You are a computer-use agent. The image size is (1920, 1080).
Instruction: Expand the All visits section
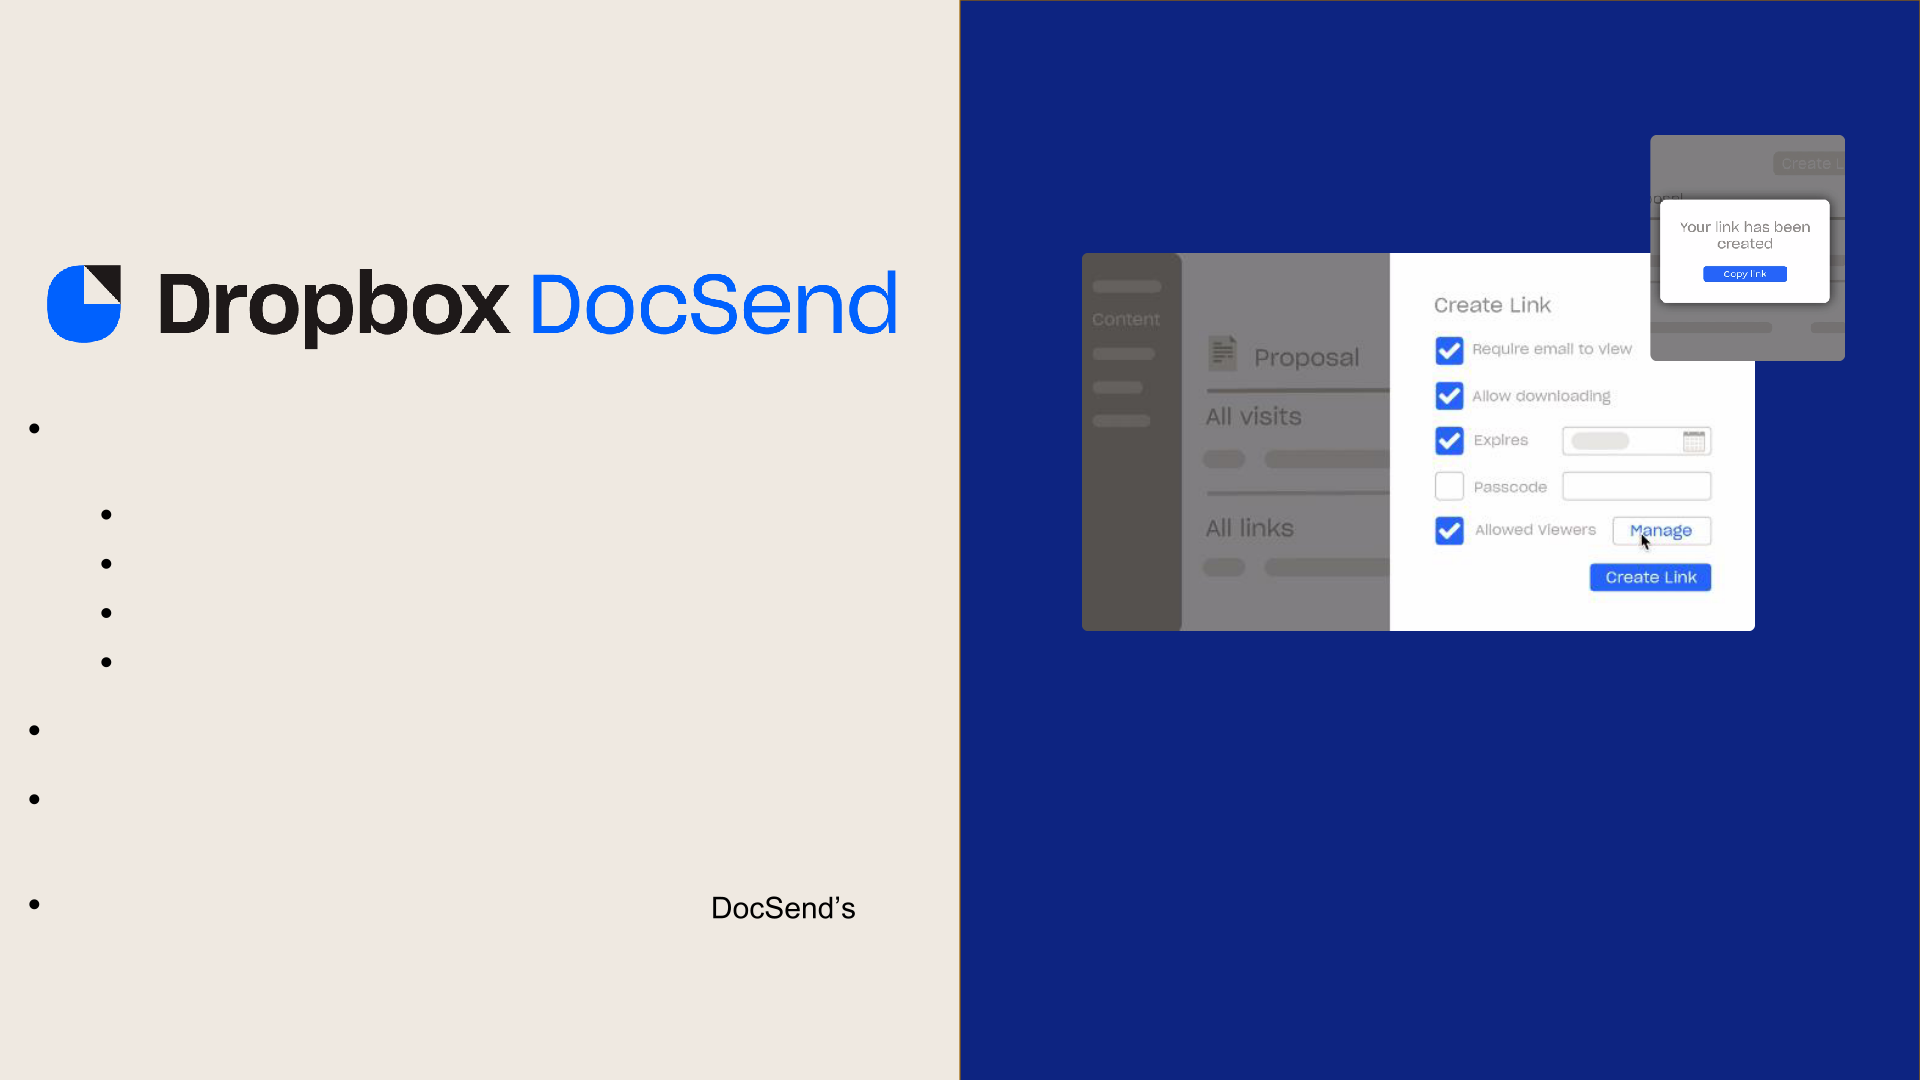(x=1254, y=417)
